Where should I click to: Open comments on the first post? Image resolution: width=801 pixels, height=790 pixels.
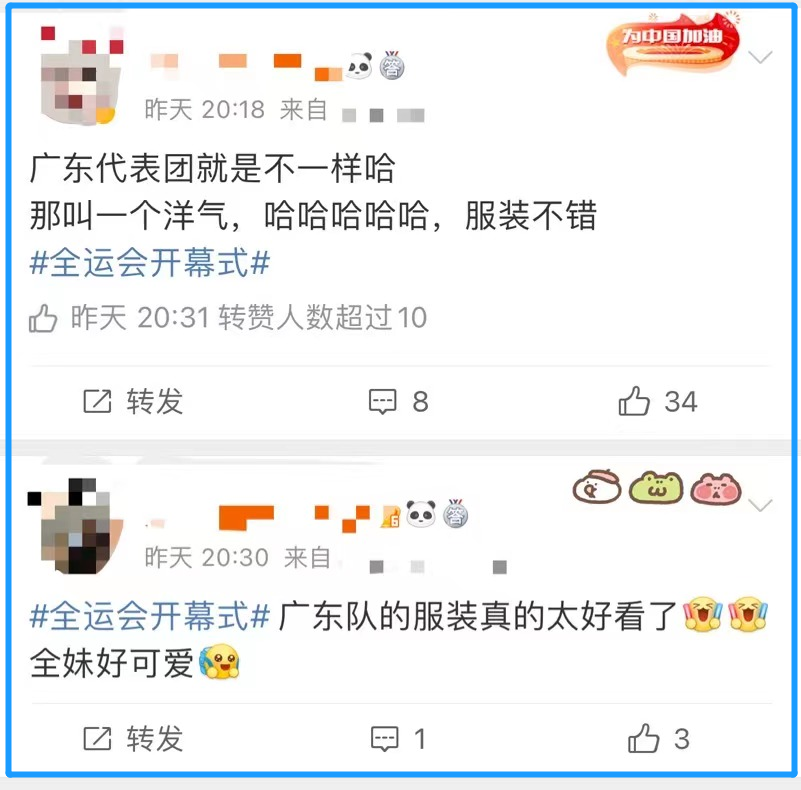pos(399,401)
